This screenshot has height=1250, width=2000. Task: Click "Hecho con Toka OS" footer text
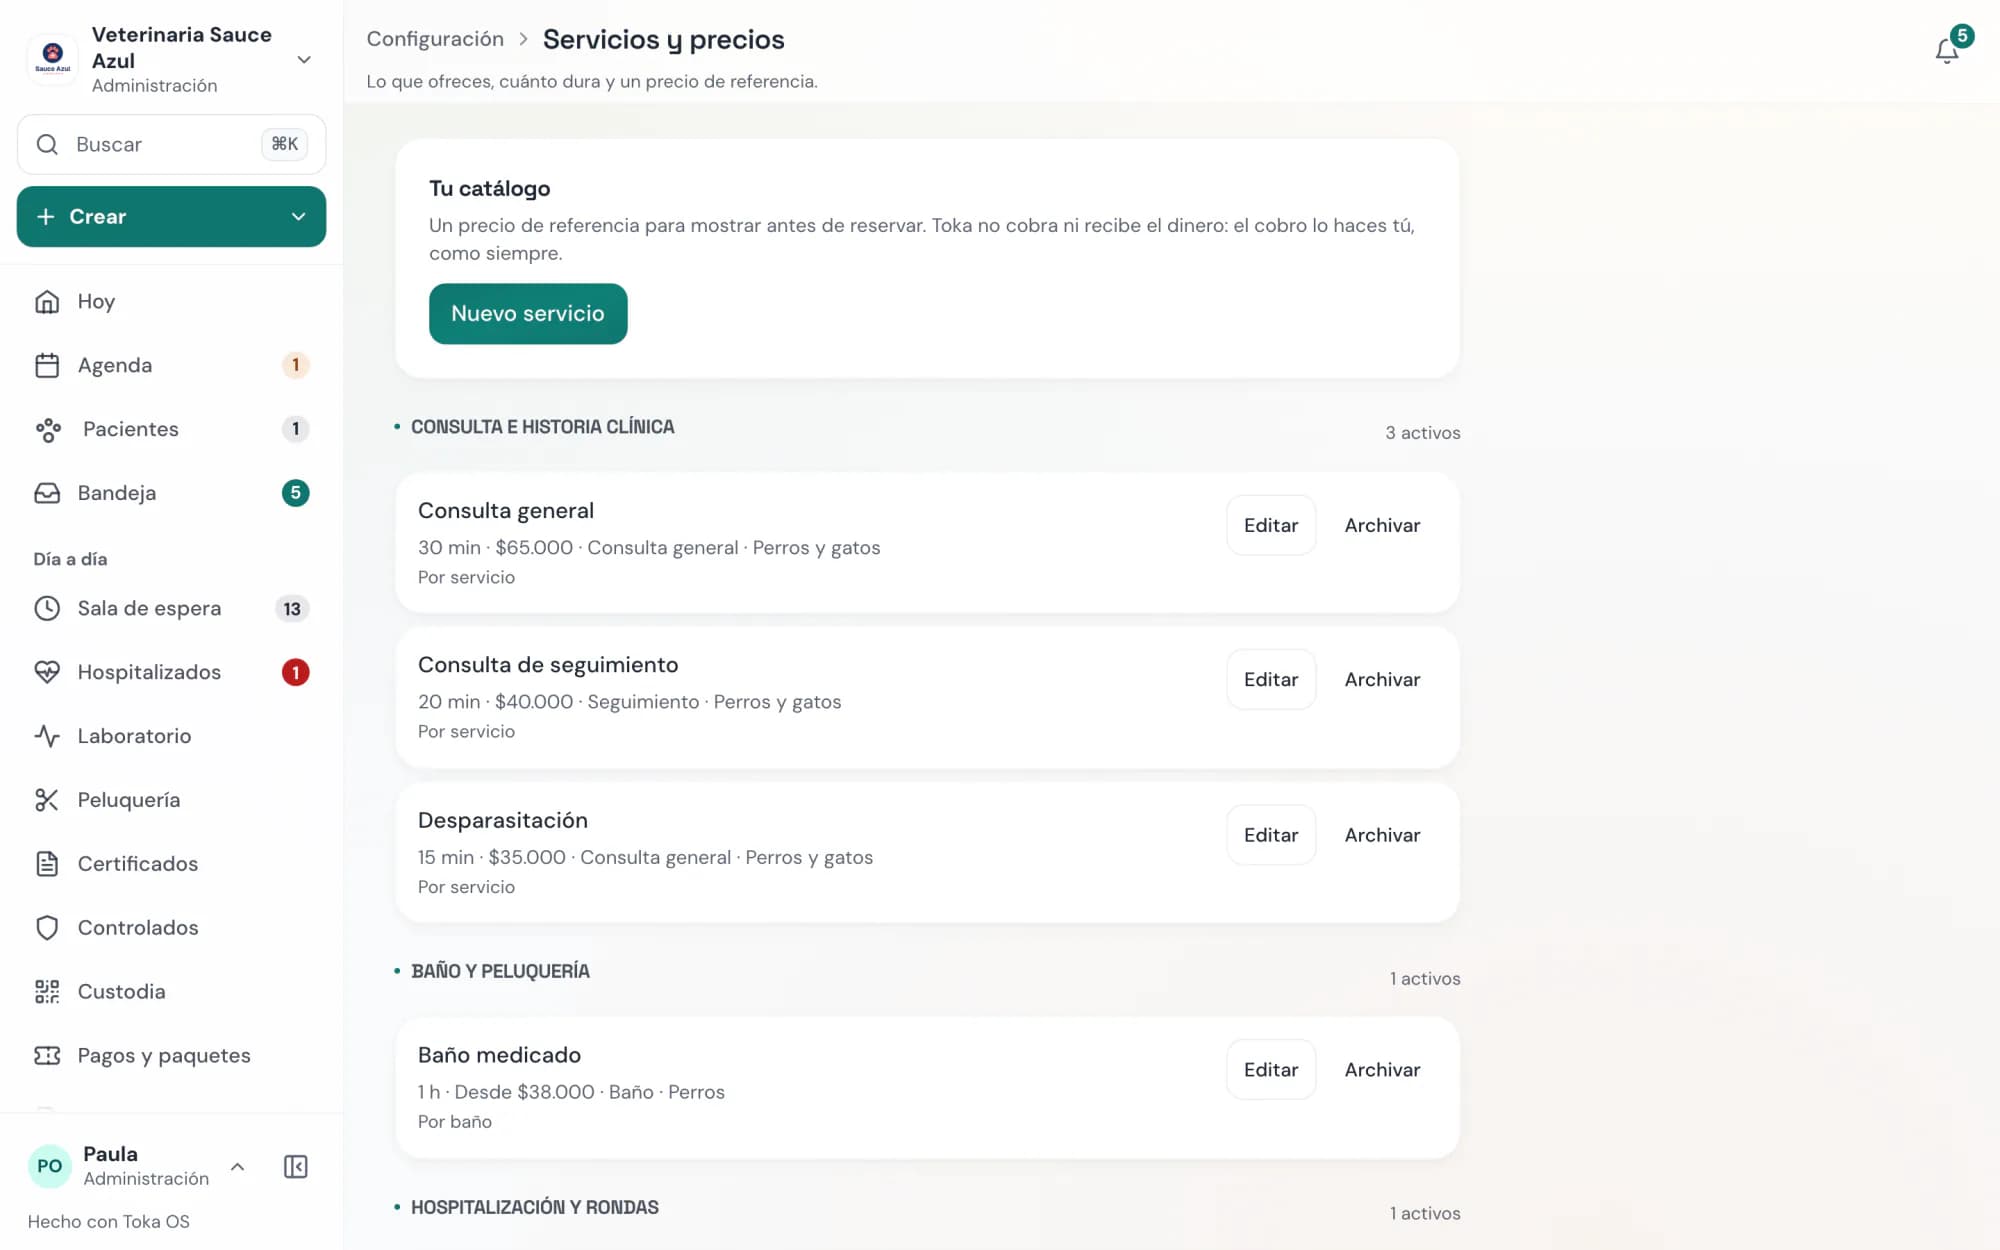[x=108, y=1221]
